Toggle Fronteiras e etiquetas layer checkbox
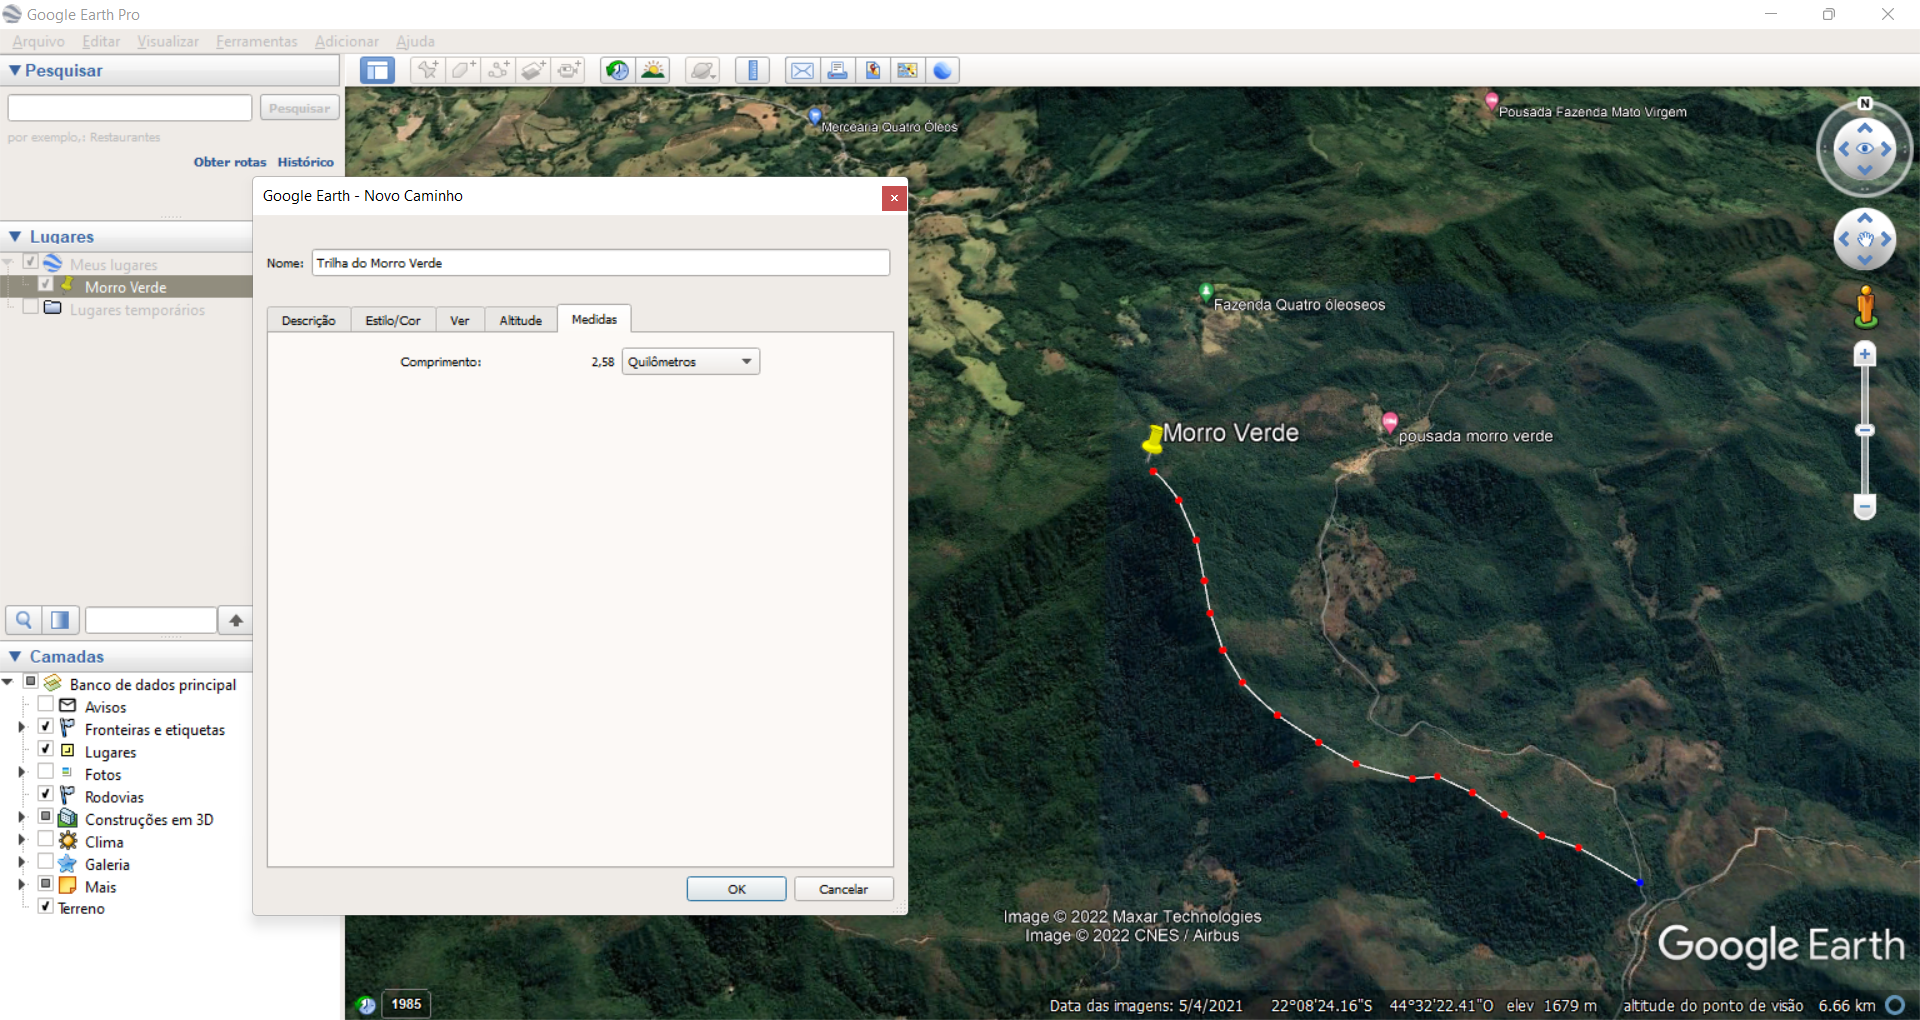1920x1020 pixels. pos(45,727)
